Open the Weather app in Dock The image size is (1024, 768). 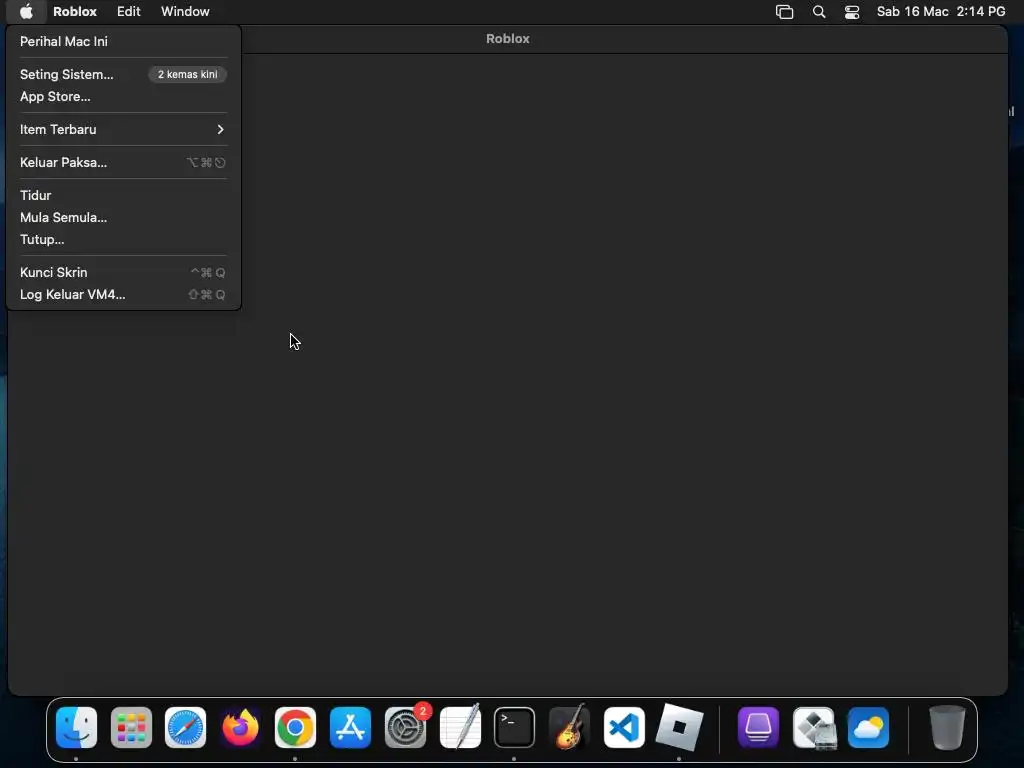(x=869, y=728)
